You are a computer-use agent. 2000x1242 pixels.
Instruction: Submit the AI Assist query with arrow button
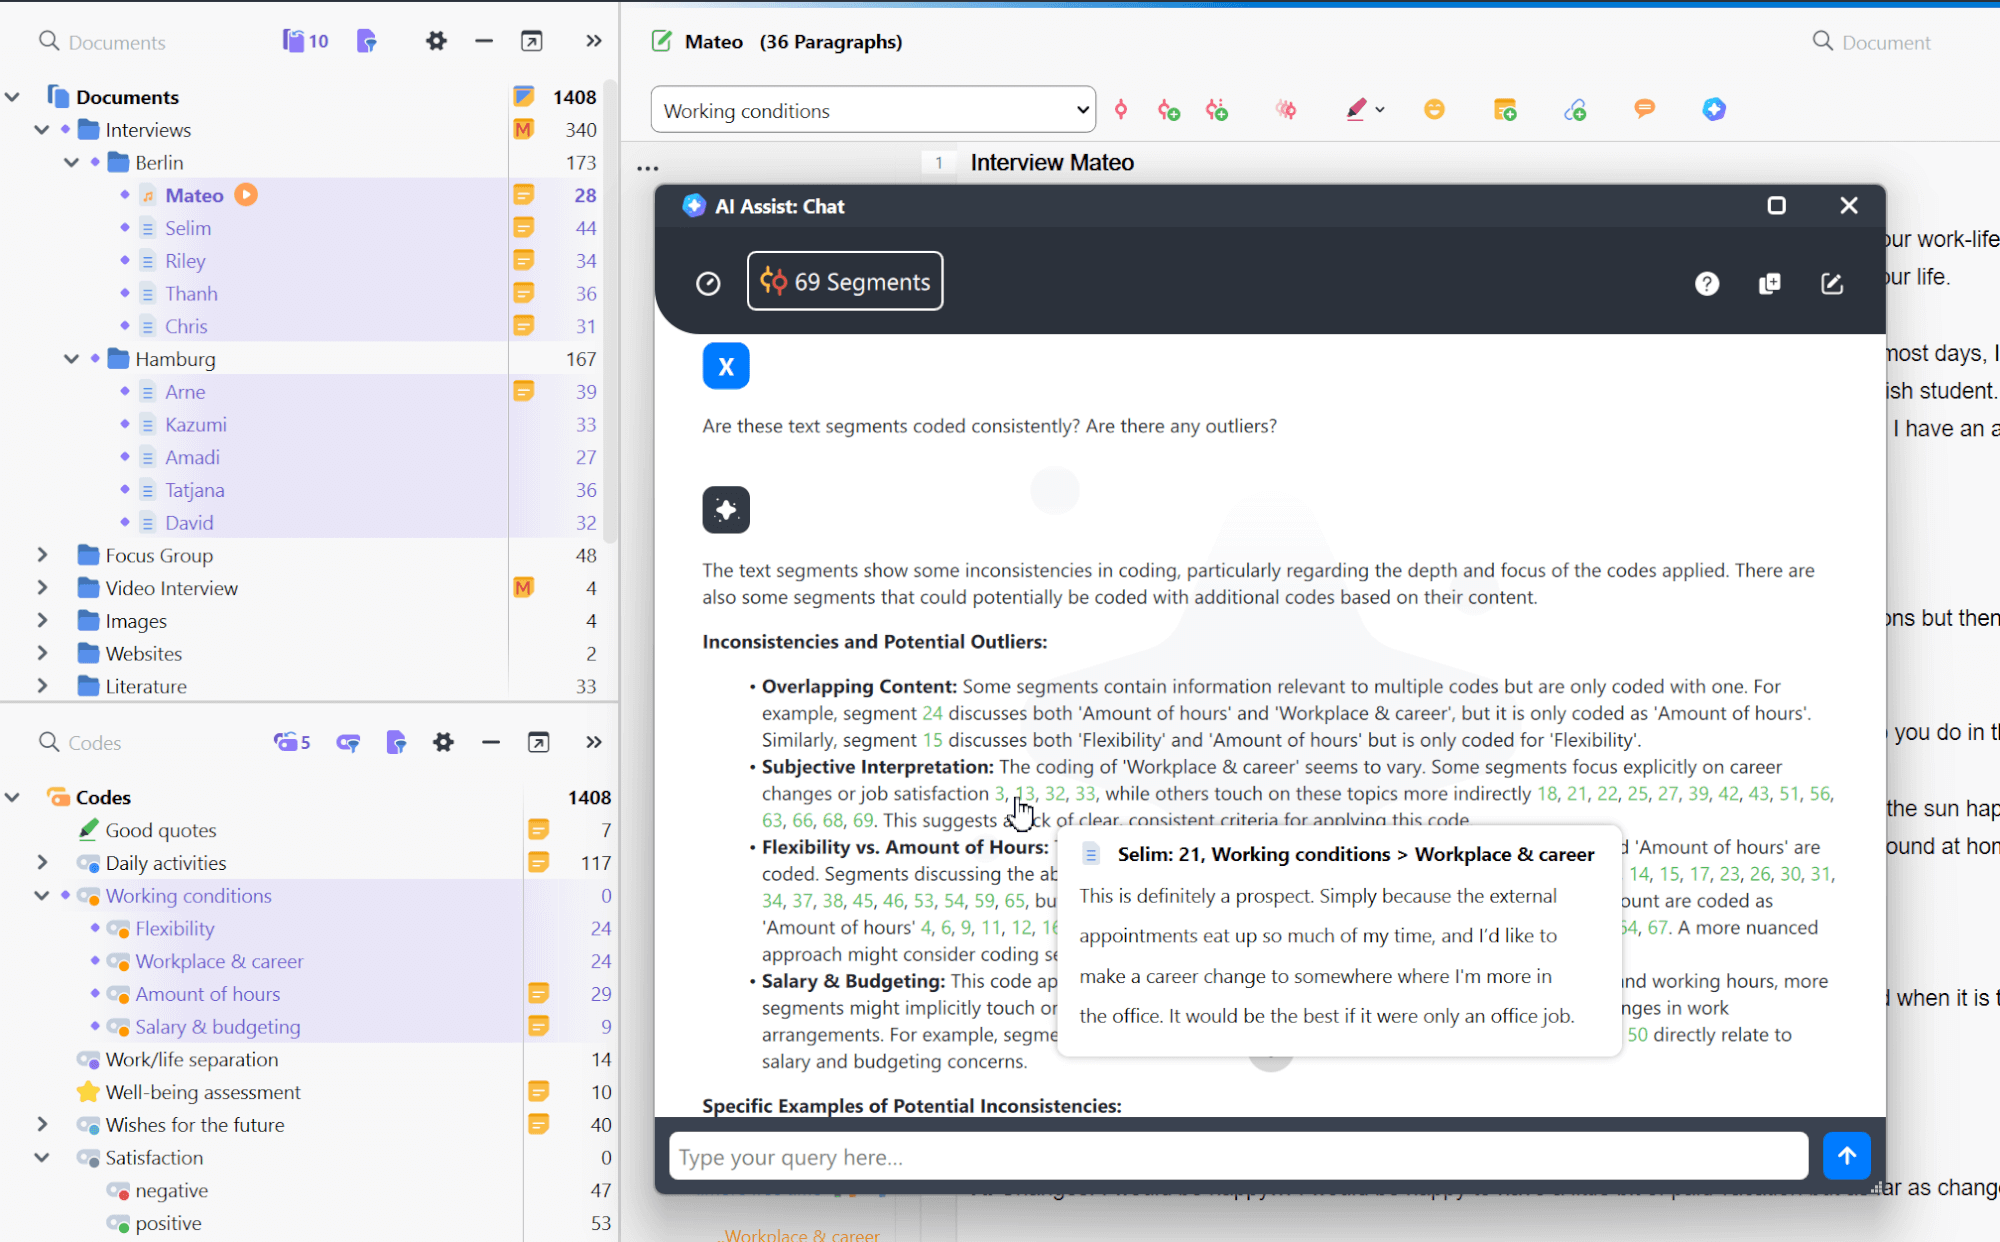click(1847, 1156)
